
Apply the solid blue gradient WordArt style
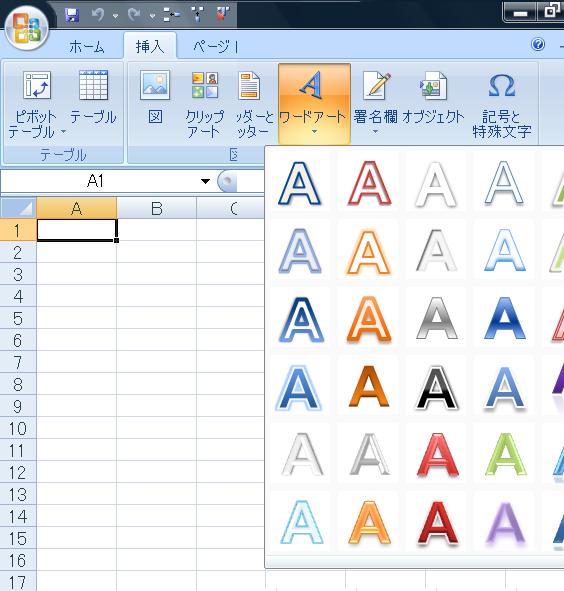504,318
